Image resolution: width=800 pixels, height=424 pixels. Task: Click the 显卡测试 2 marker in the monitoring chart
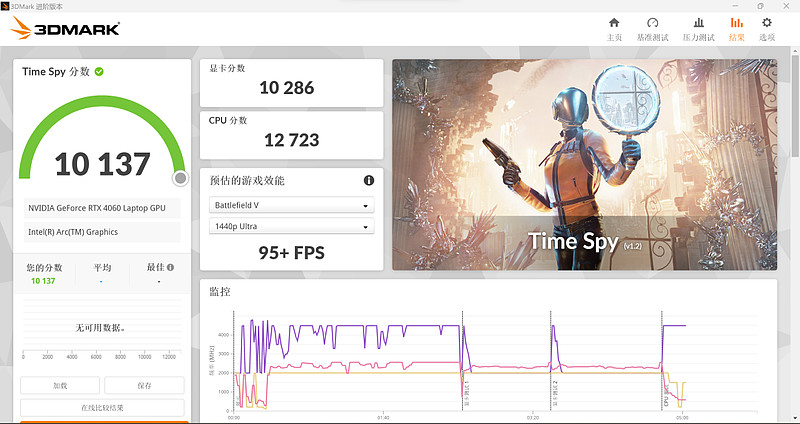pyautogui.click(x=555, y=393)
